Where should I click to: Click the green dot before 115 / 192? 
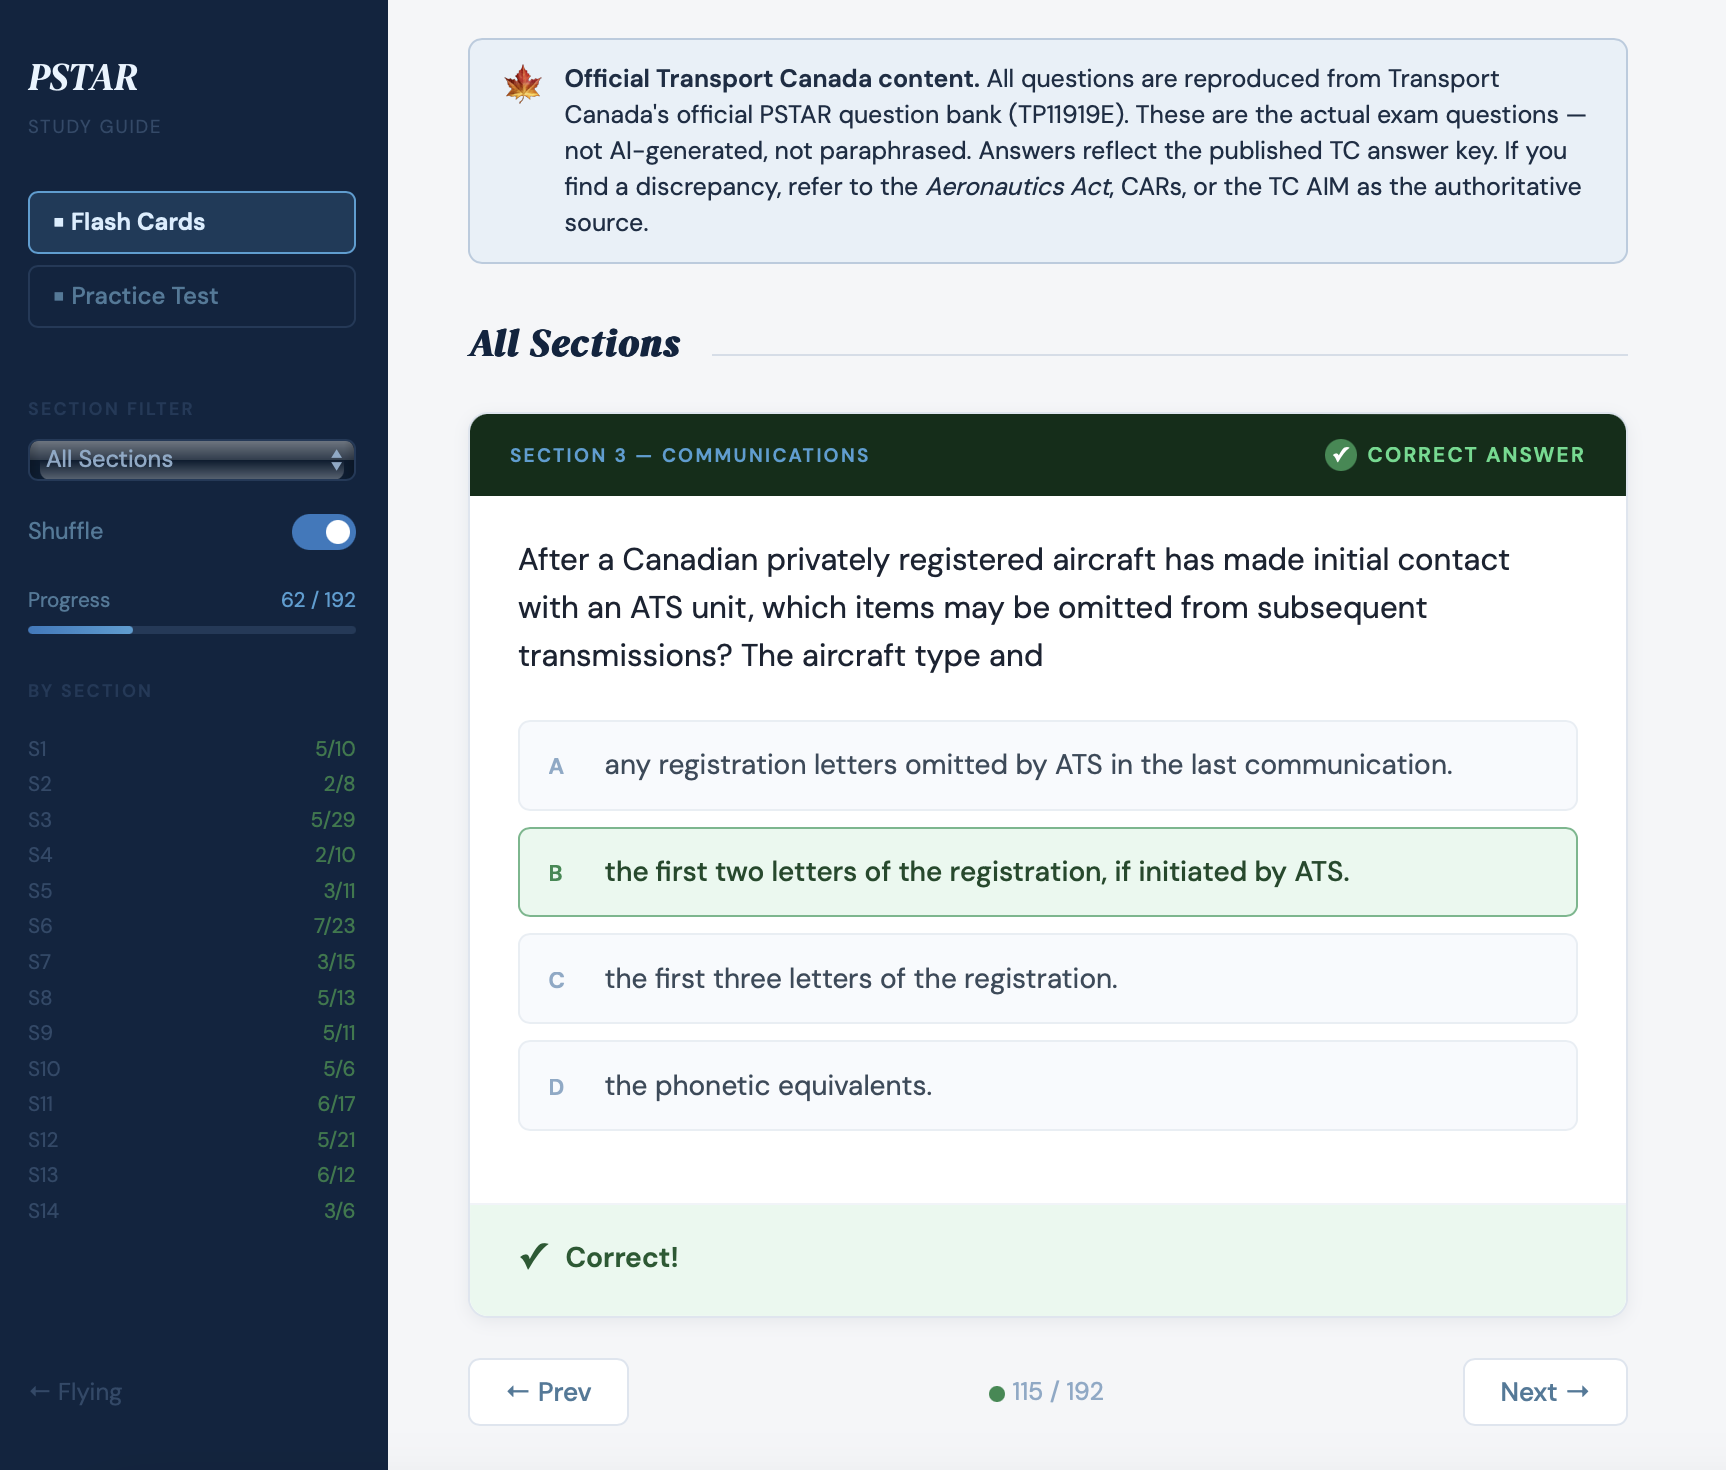coord(996,1393)
